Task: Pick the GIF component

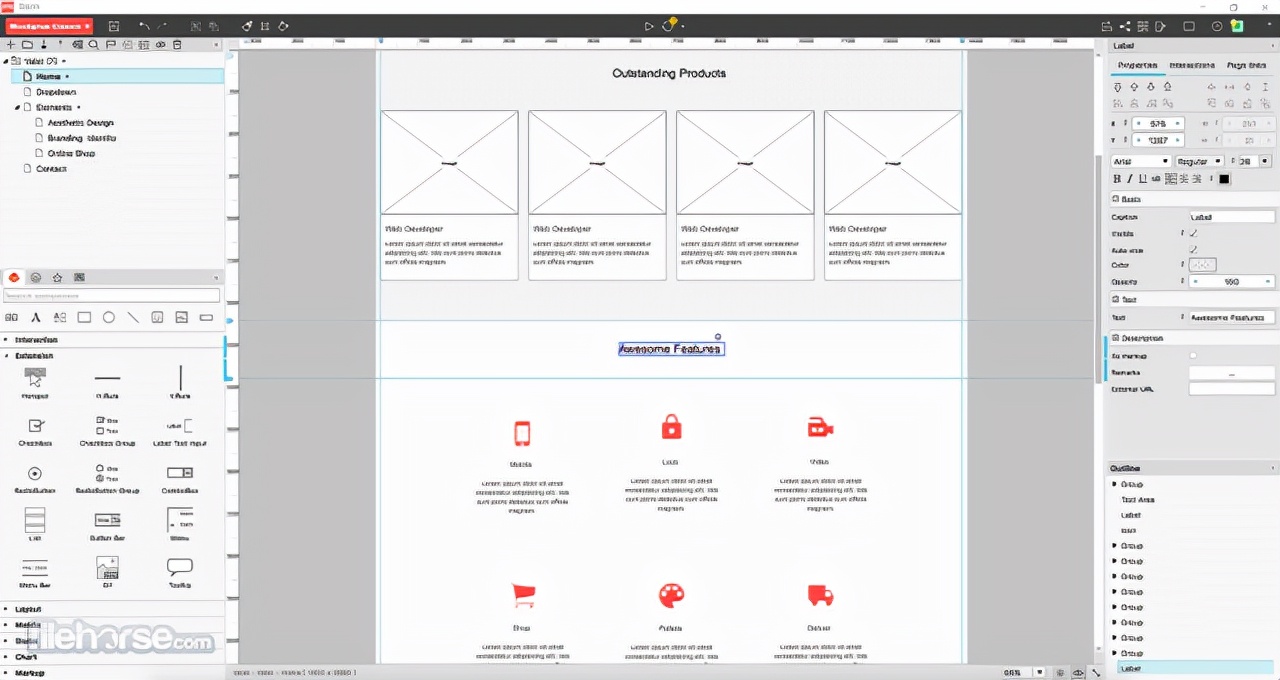Action: (x=107, y=573)
